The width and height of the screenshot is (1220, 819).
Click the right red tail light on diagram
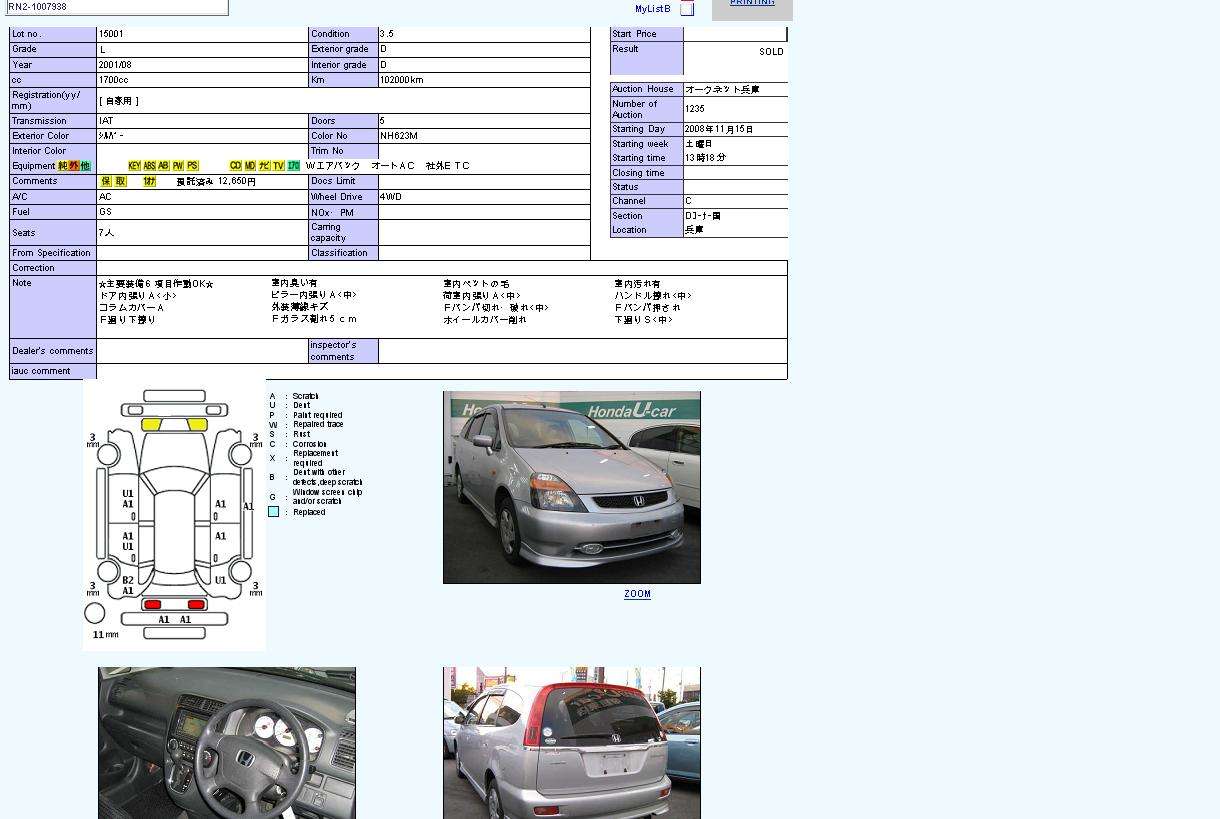(196, 605)
